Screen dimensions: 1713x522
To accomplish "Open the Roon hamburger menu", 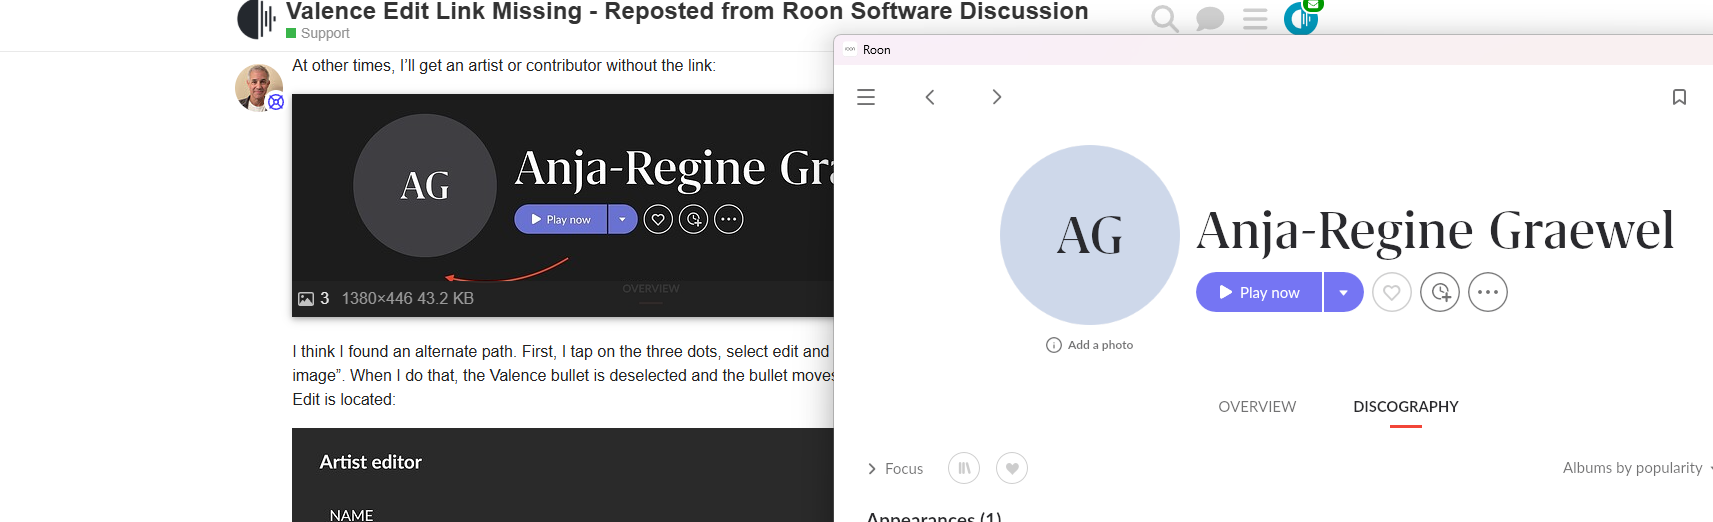I will click(x=866, y=97).
